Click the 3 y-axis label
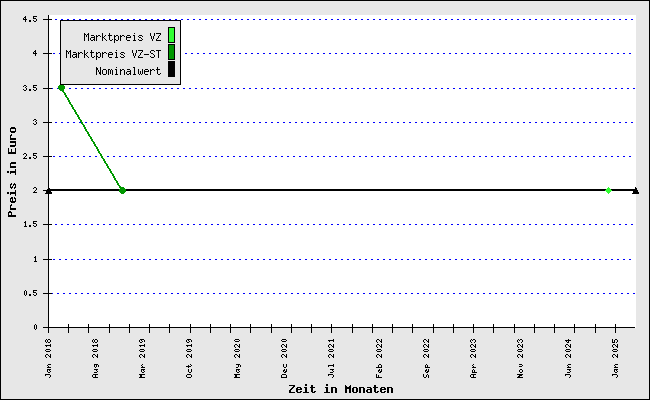This screenshot has height=400, width=650. (35, 122)
